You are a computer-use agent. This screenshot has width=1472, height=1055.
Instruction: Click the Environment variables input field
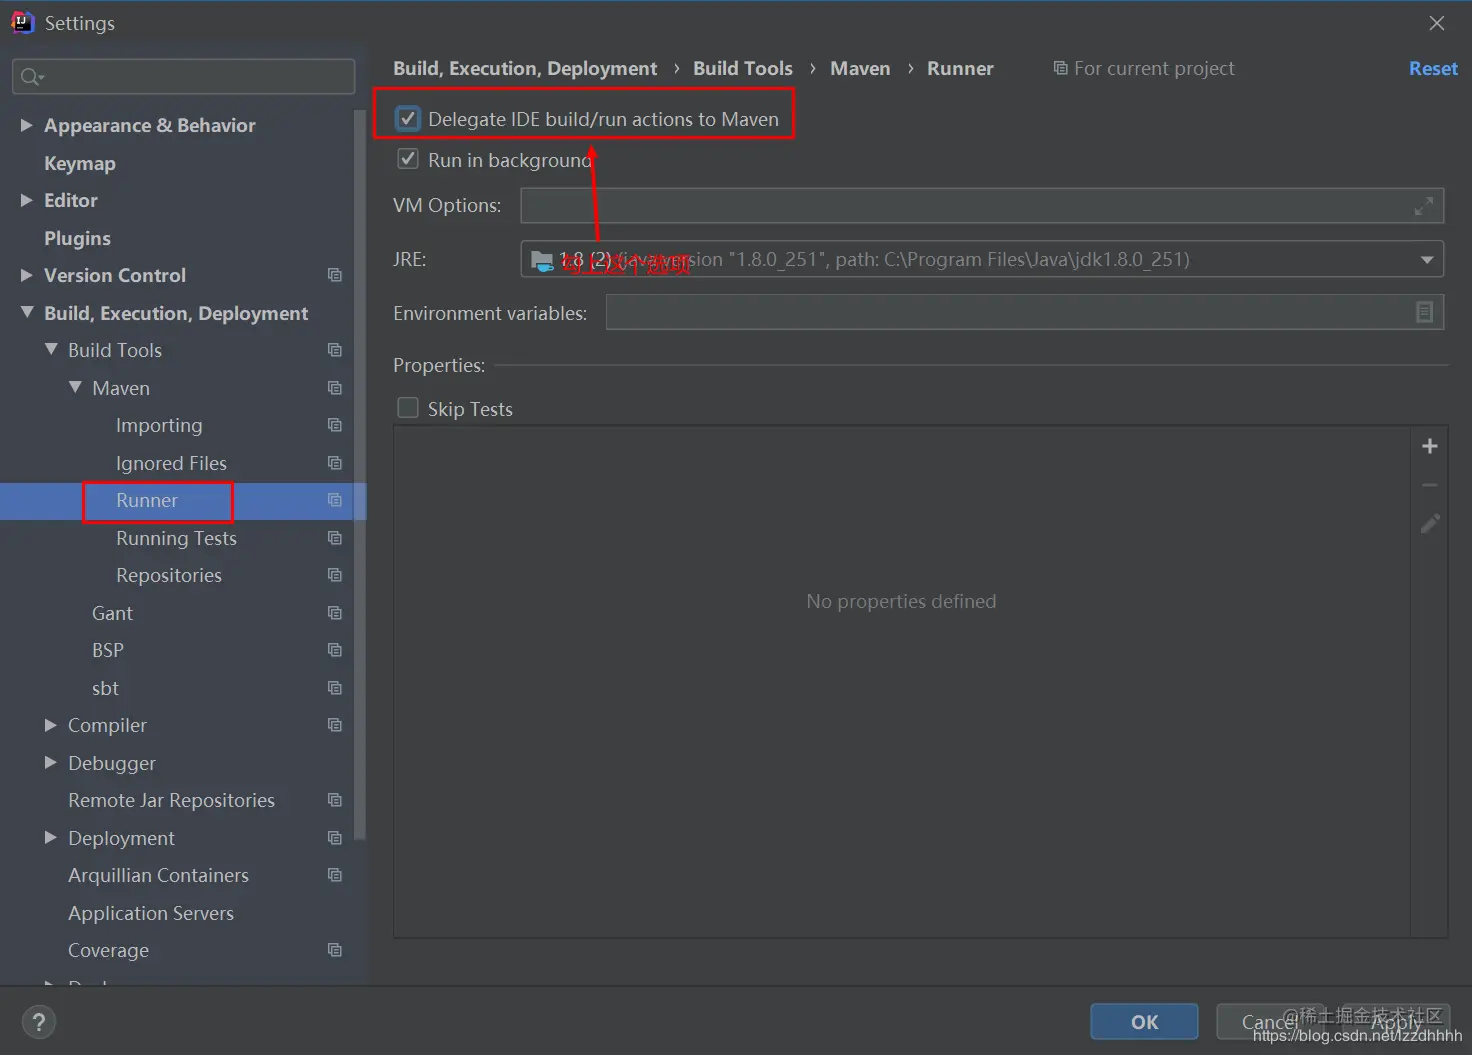[x=1025, y=313]
